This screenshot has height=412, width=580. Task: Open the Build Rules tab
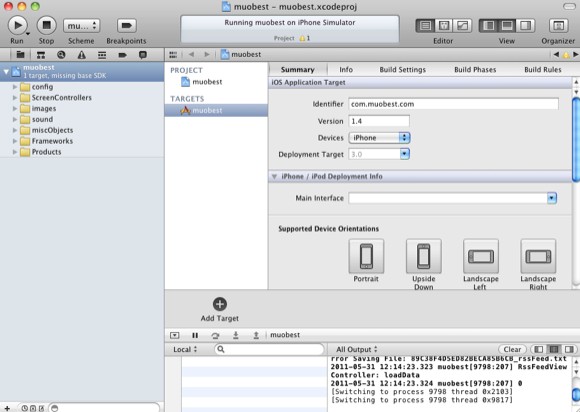click(x=543, y=70)
